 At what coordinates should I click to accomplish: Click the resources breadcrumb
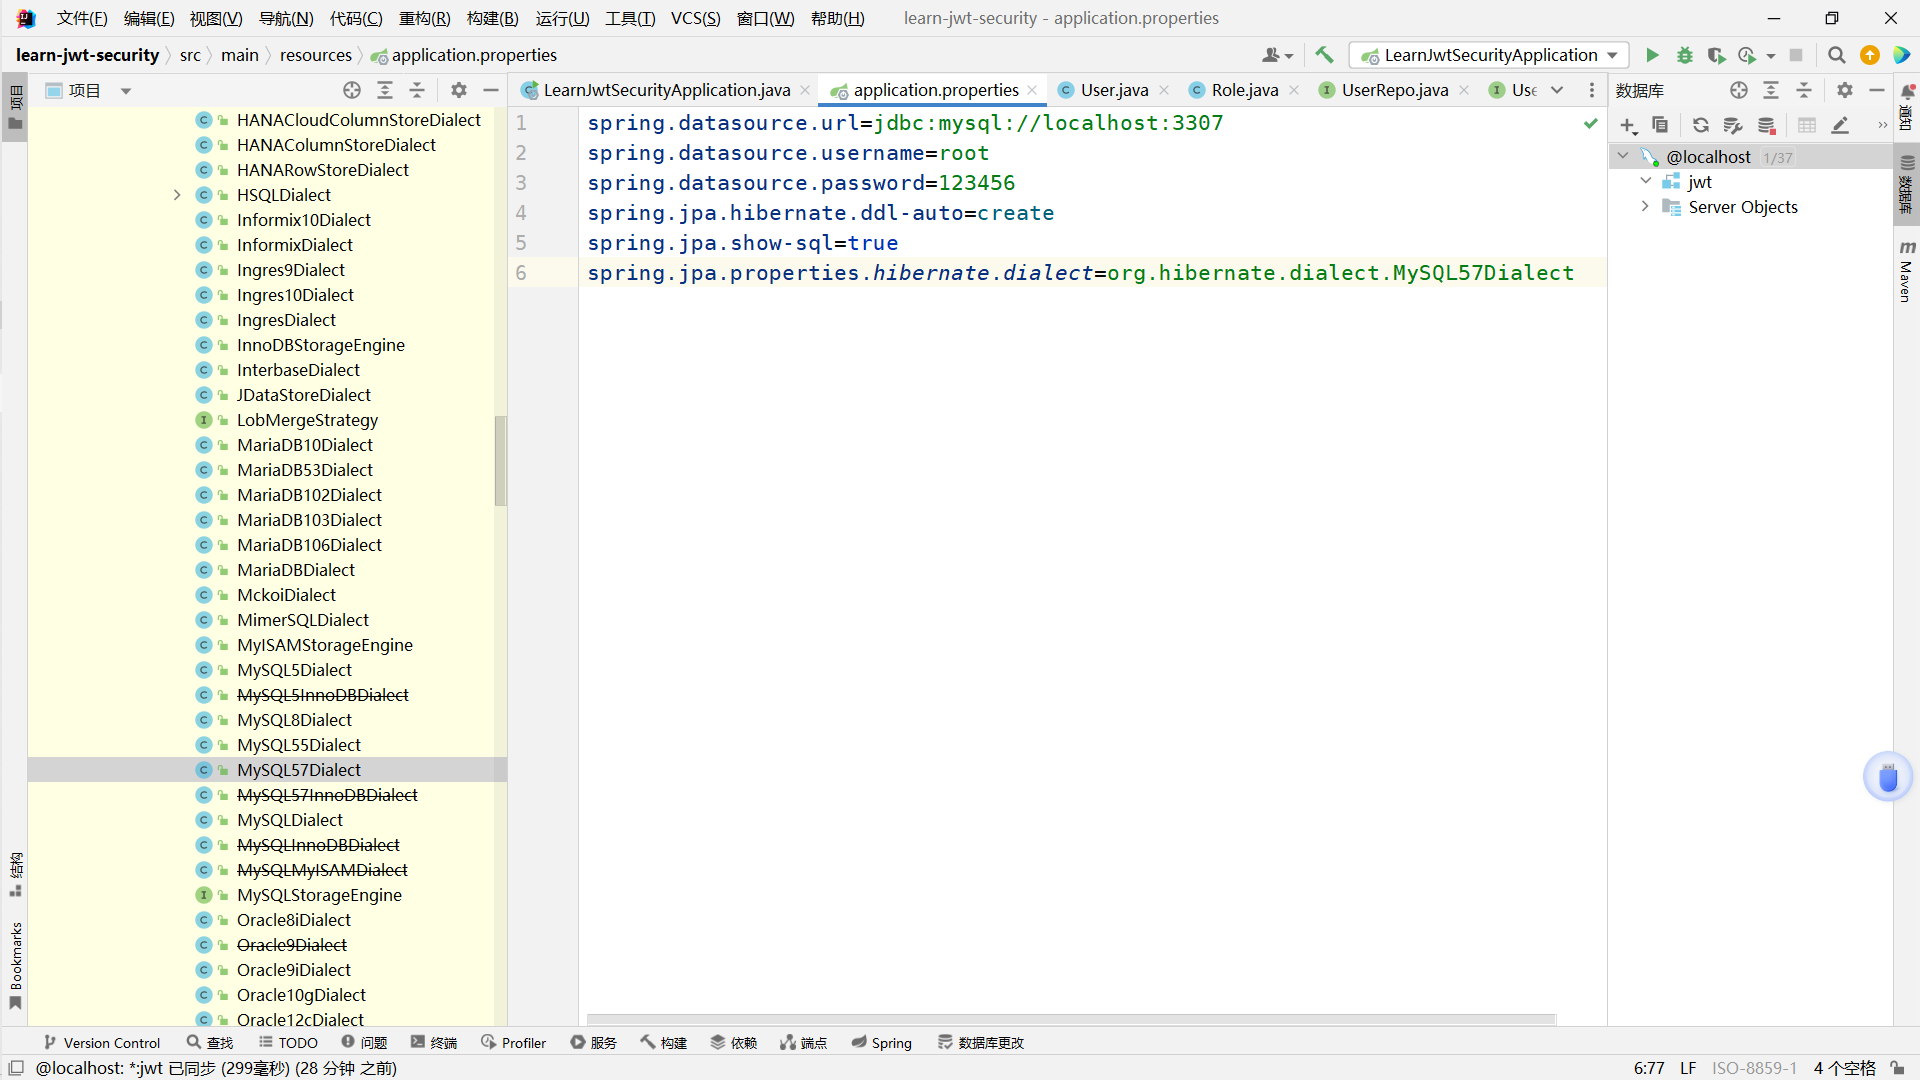pos(315,55)
